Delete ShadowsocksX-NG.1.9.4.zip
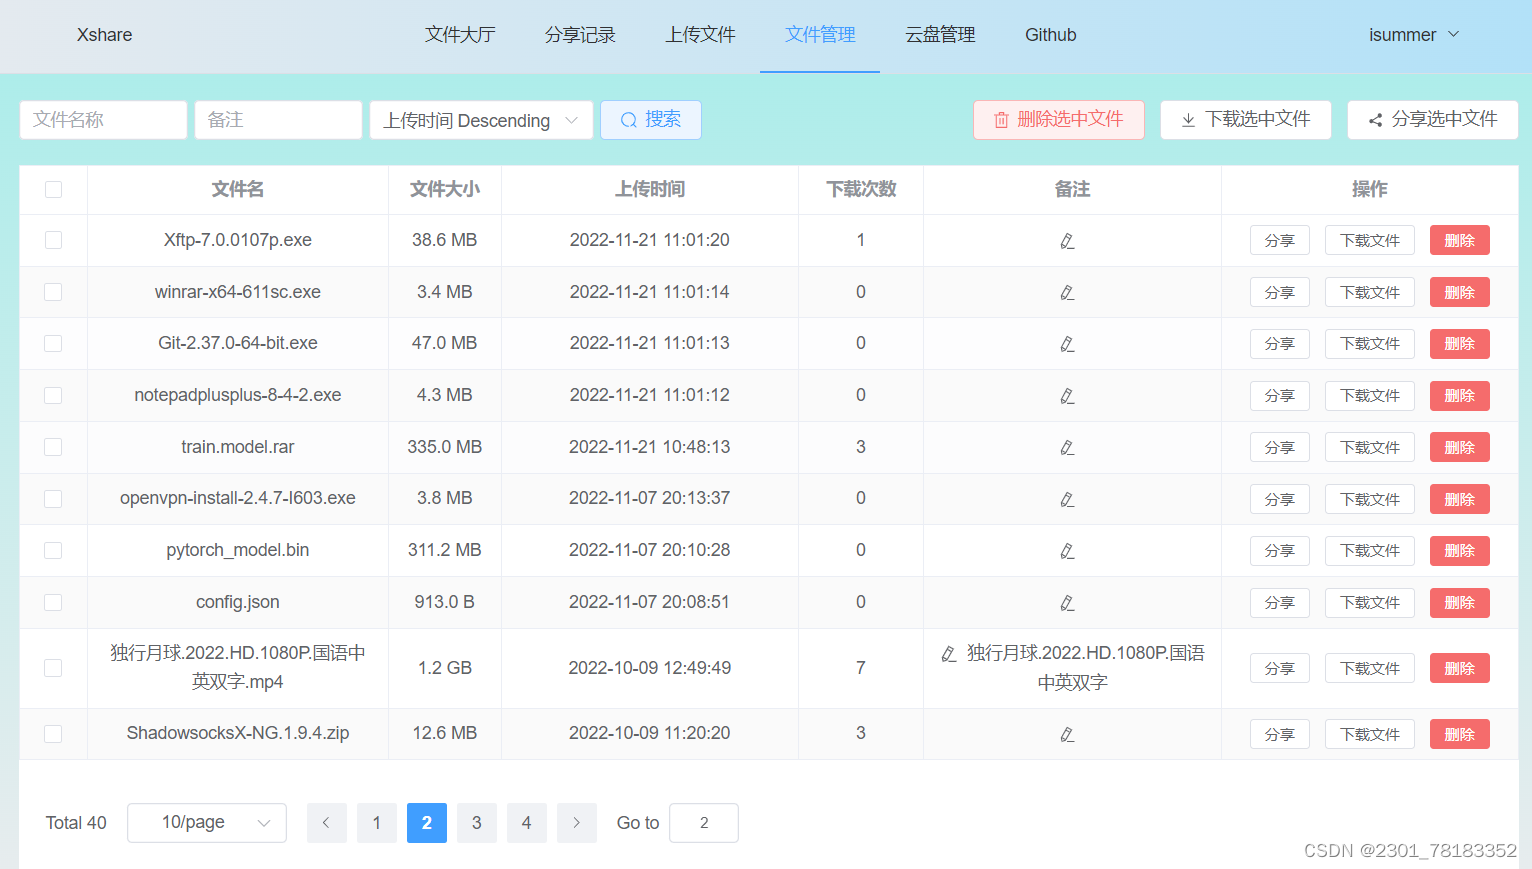 click(x=1460, y=734)
